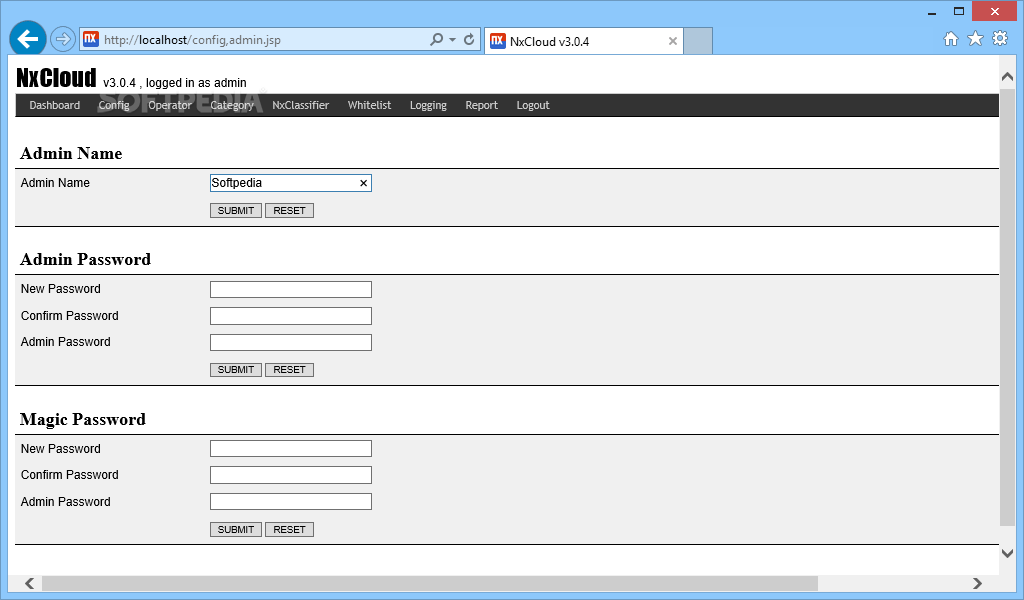Viewport: 1024px width, 600px height.
Task: Reset the Admin Name form
Action: pyautogui.click(x=289, y=210)
